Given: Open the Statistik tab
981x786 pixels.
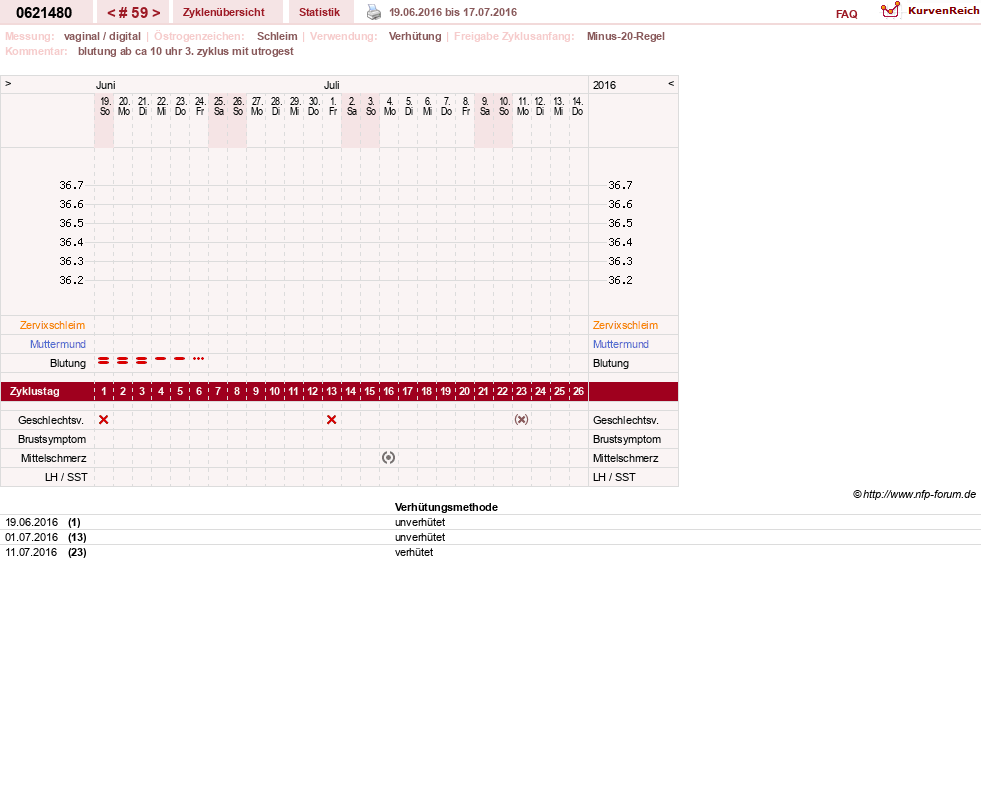Looking at the screenshot, I should pyautogui.click(x=319, y=12).
